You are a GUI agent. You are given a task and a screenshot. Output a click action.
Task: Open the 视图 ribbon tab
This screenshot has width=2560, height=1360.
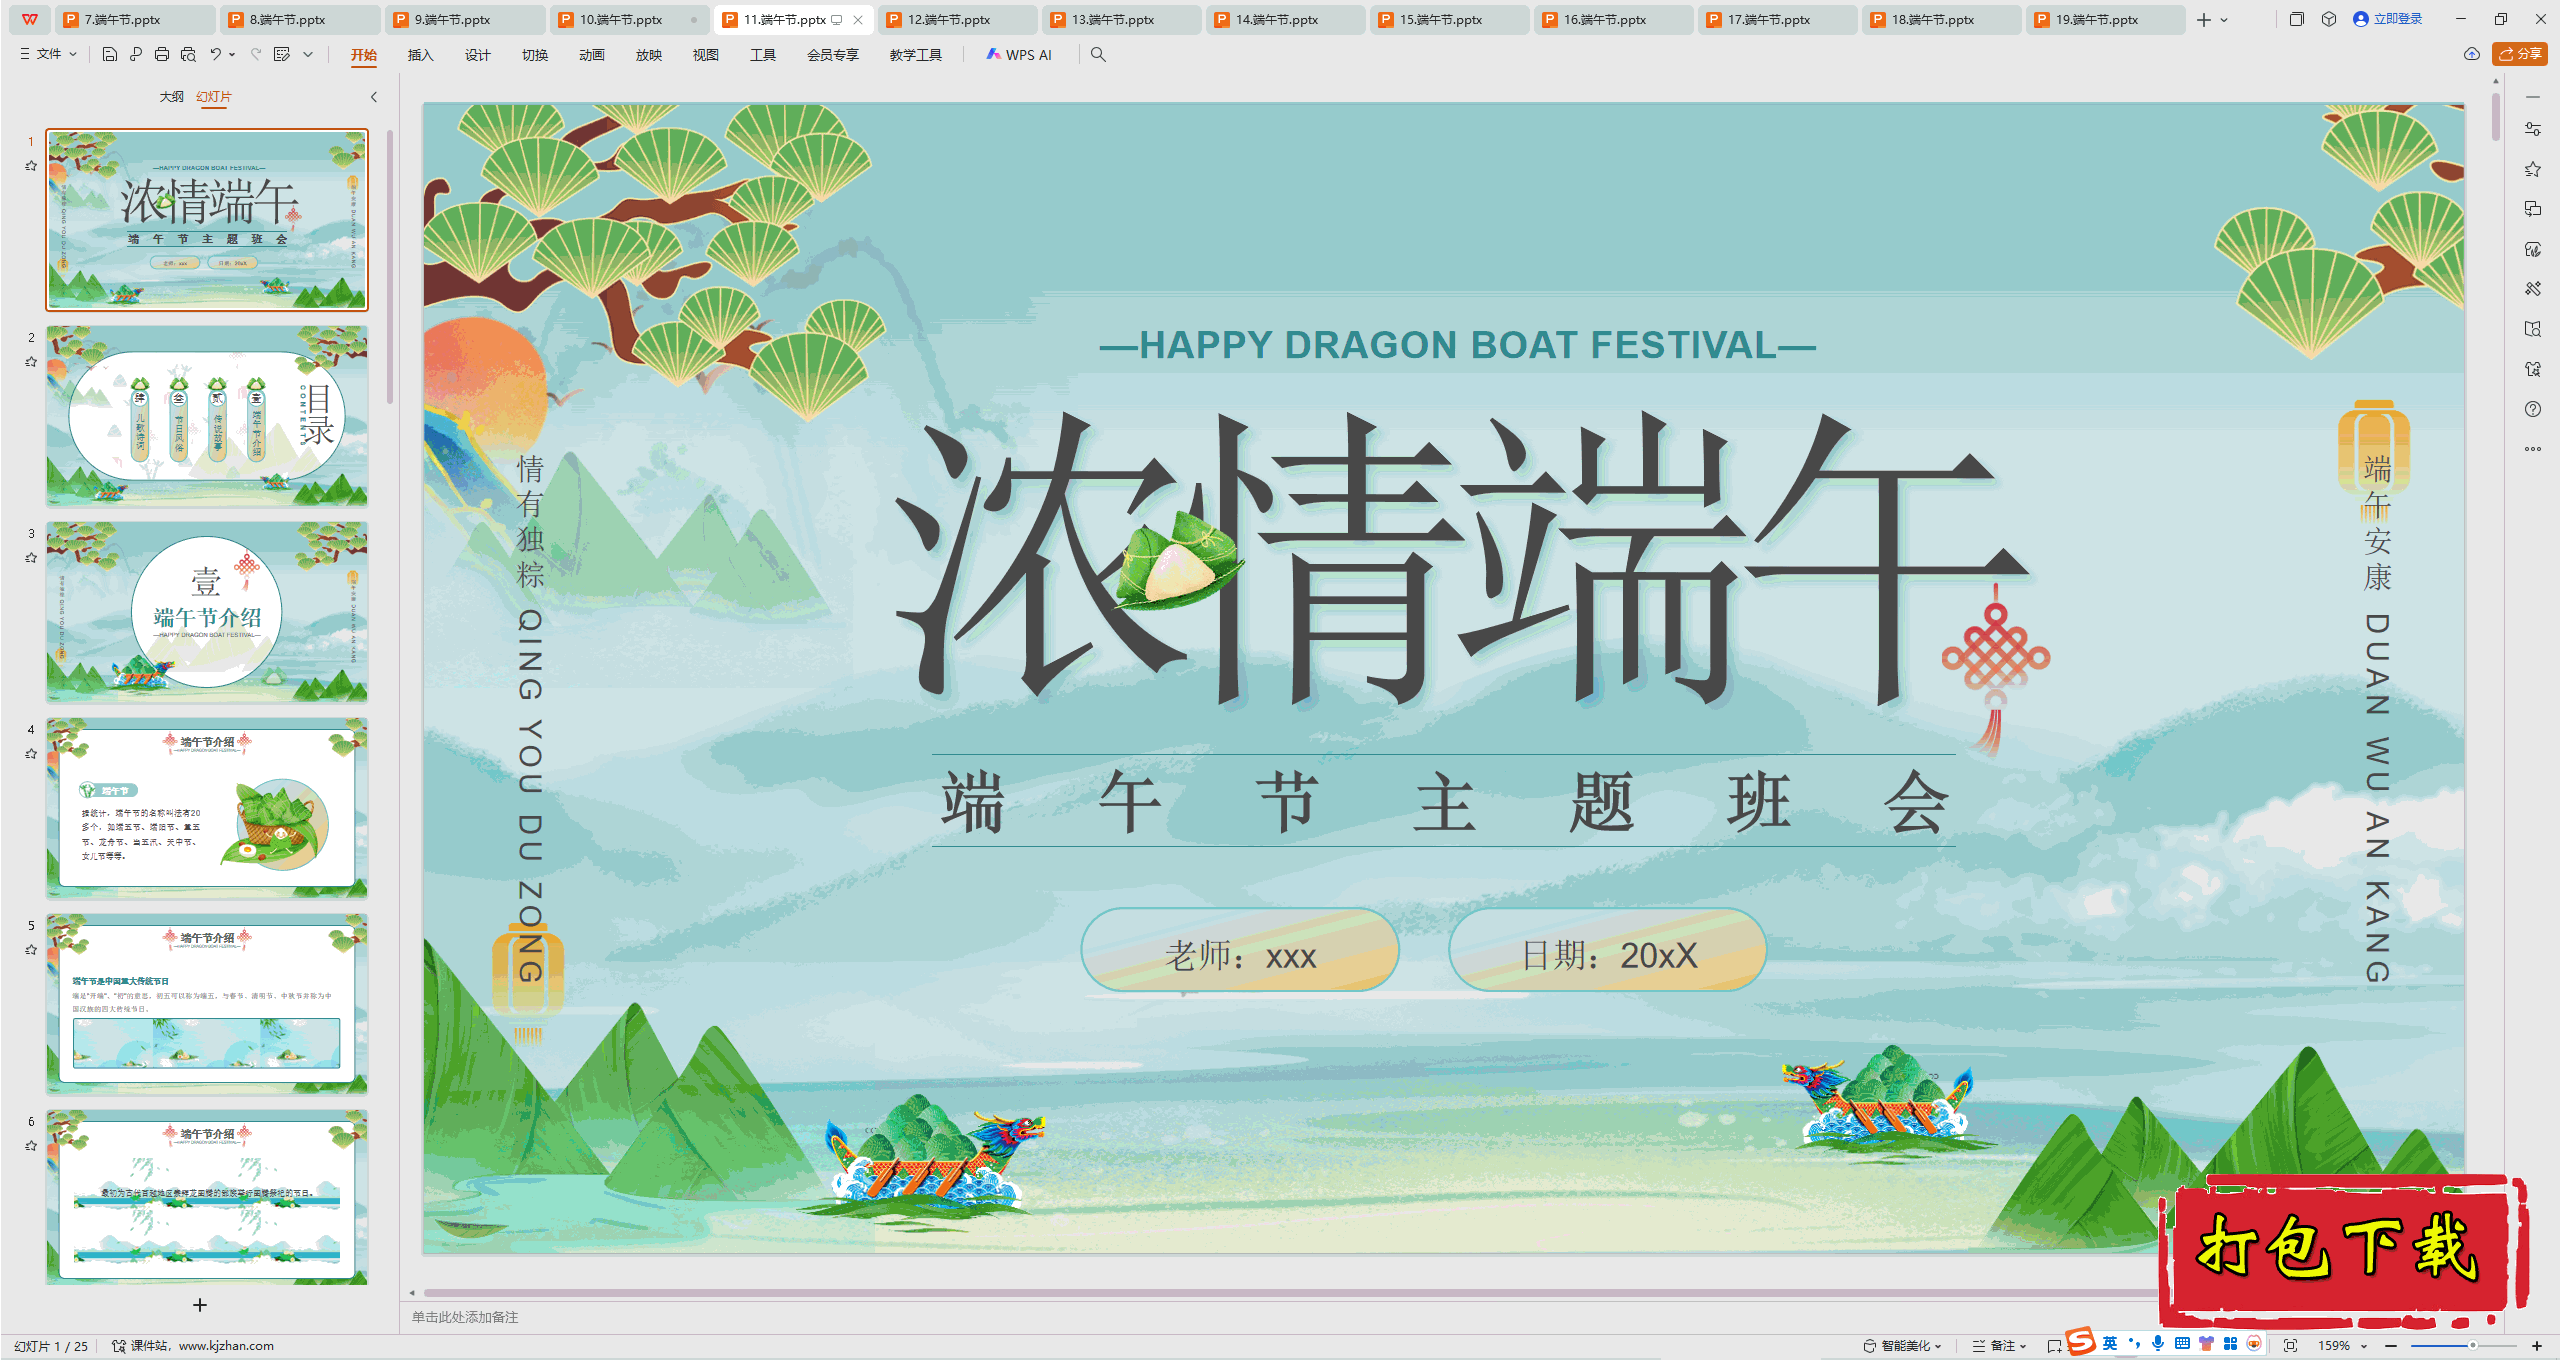point(705,55)
